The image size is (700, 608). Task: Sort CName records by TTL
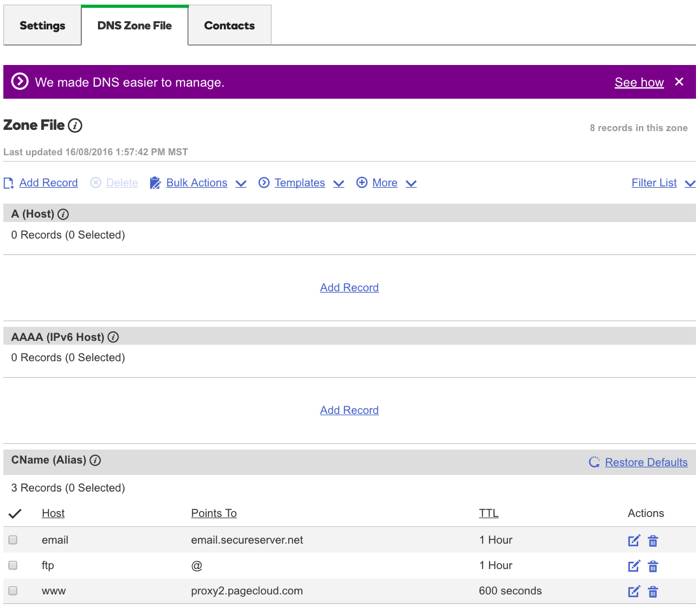click(x=488, y=513)
